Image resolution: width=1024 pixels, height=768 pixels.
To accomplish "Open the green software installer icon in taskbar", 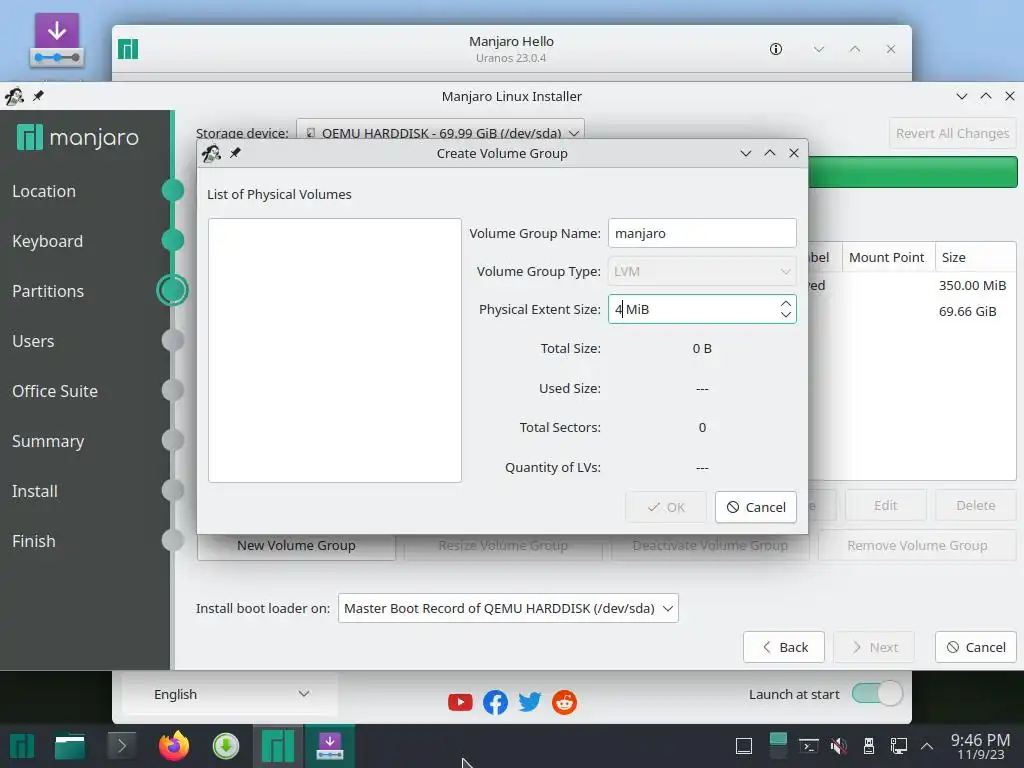I will [226, 746].
